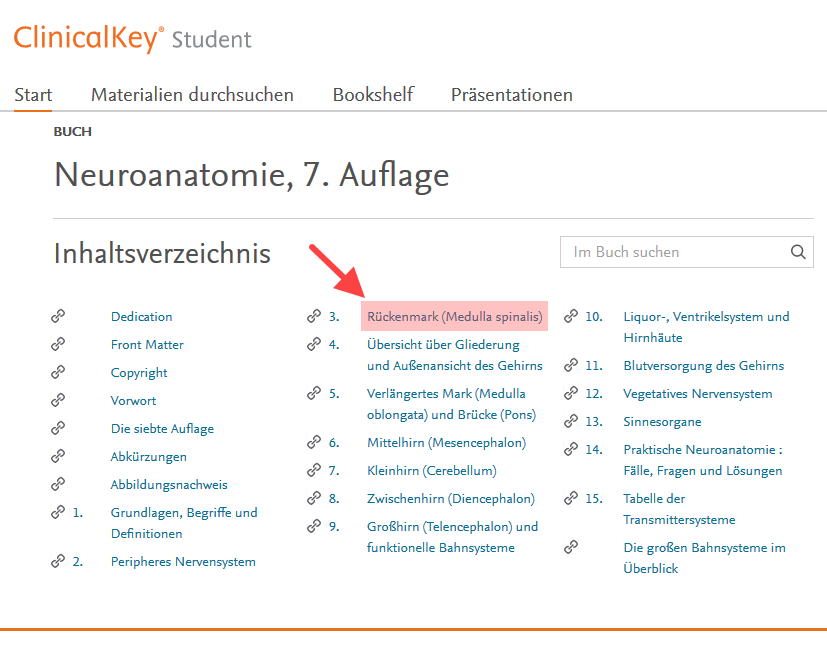This screenshot has height=649, width=827.
Task: Click the search magnifier icon in book search
Action: [x=797, y=252]
